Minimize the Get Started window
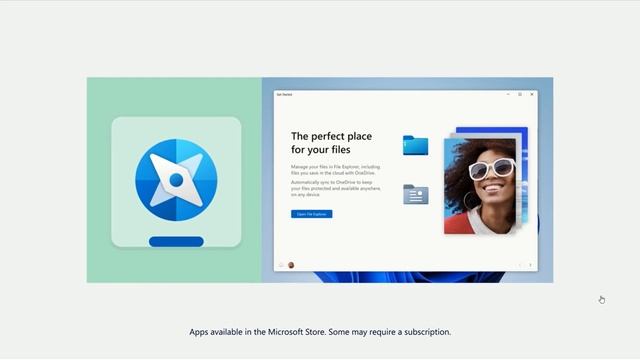The width and height of the screenshot is (640, 360). pyautogui.click(x=508, y=94)
